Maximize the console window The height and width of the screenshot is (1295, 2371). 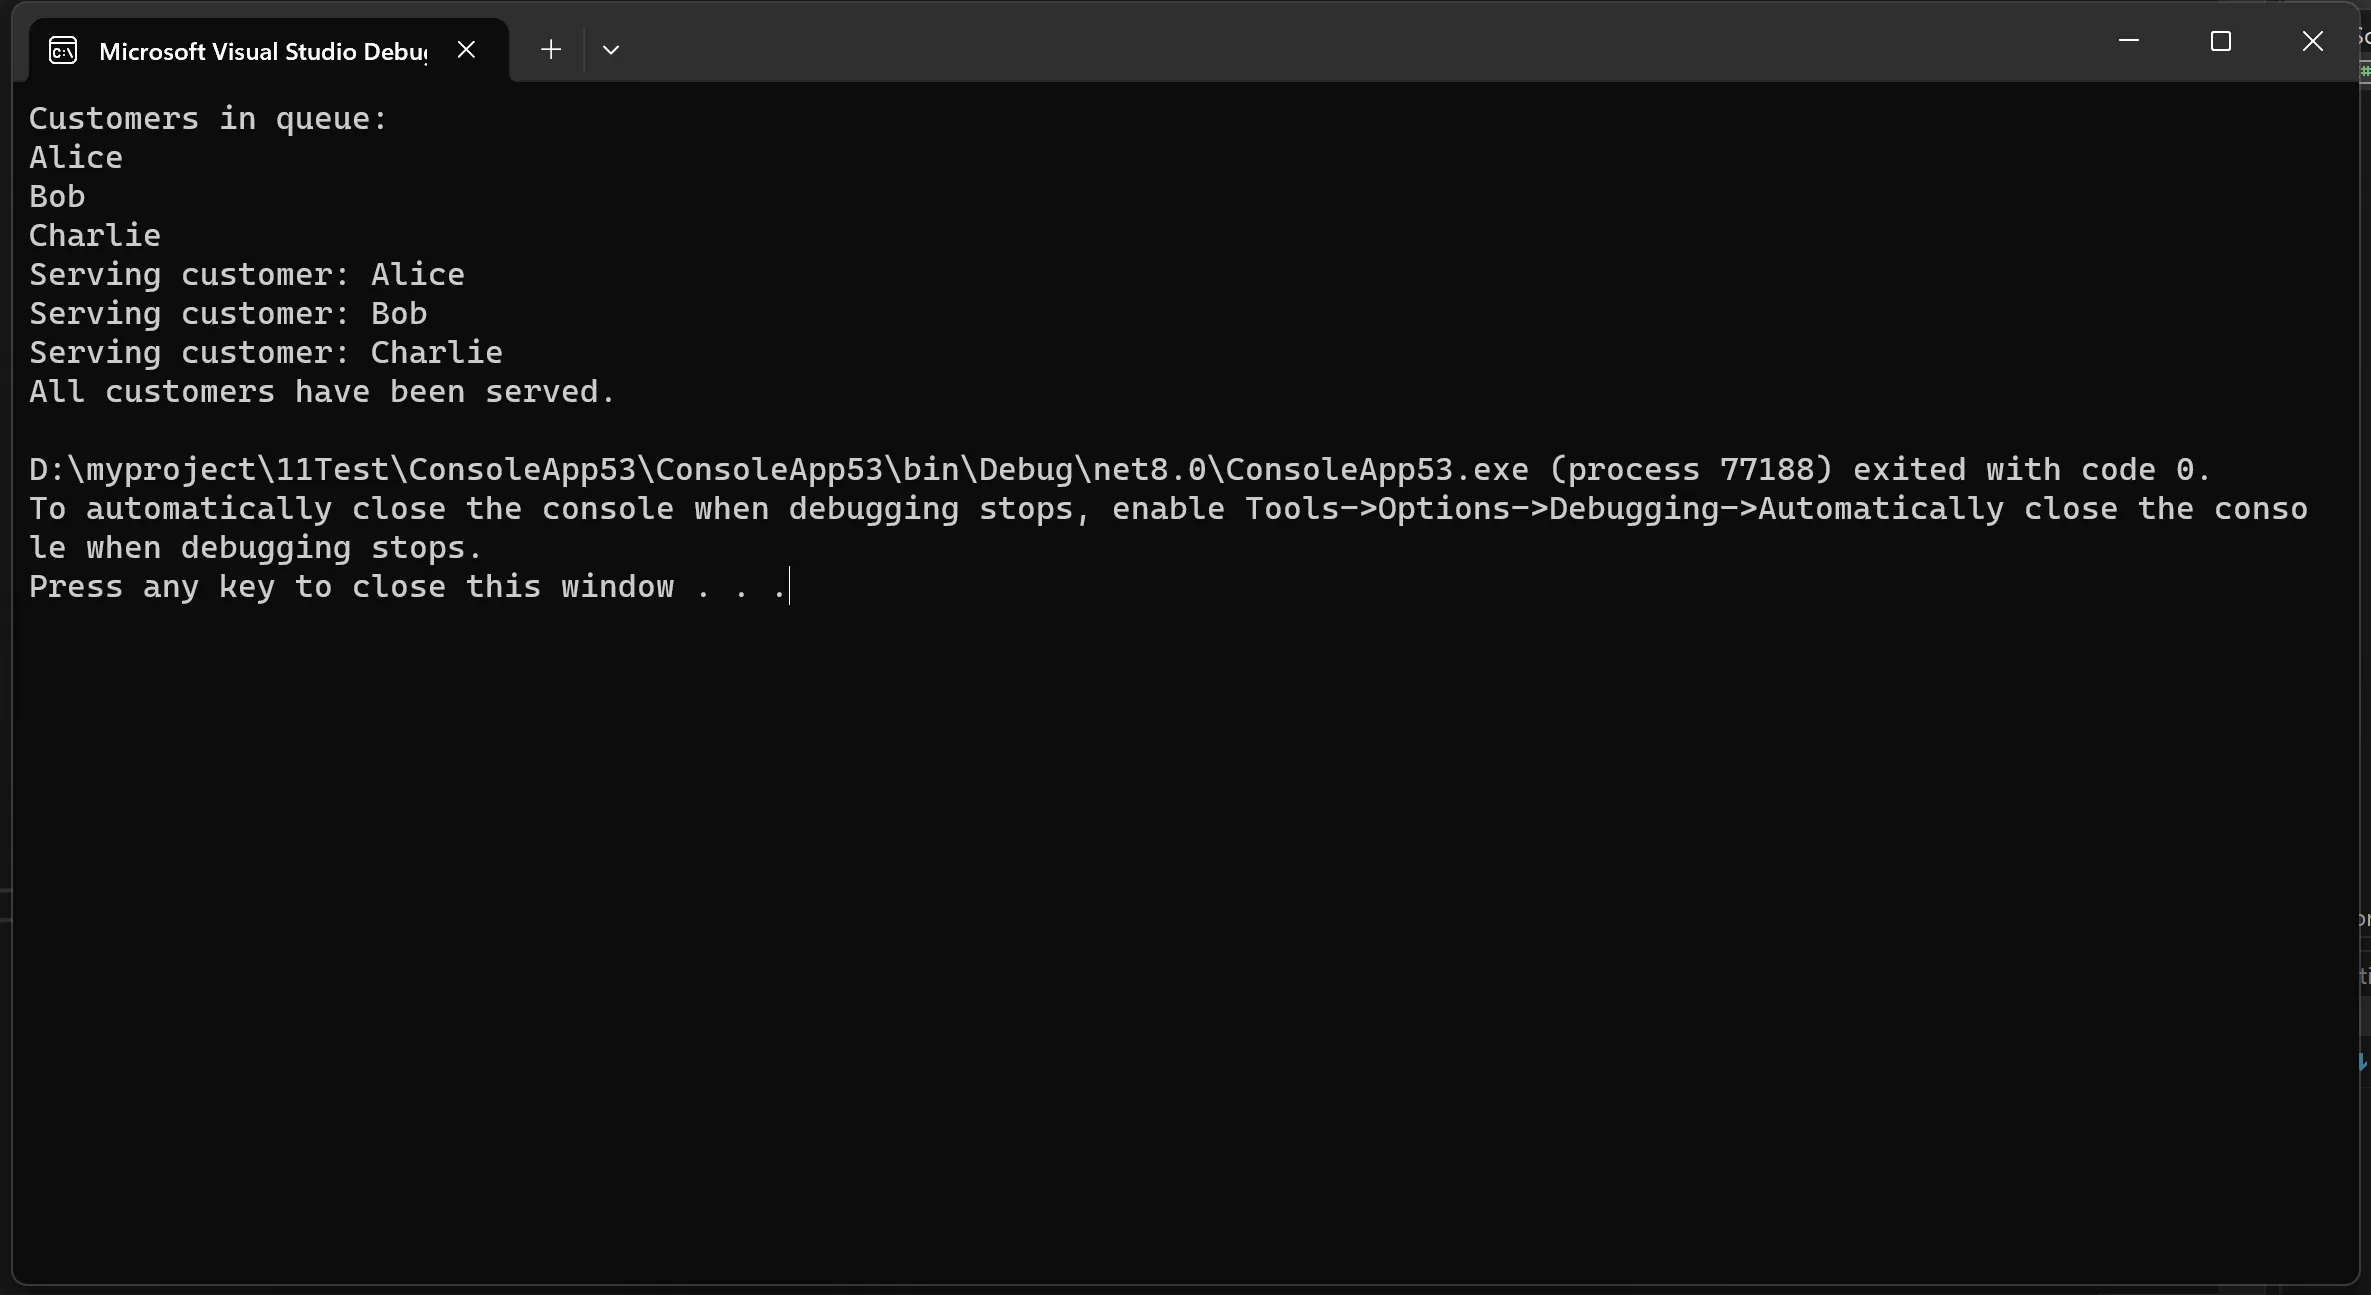coord(2220,41)
